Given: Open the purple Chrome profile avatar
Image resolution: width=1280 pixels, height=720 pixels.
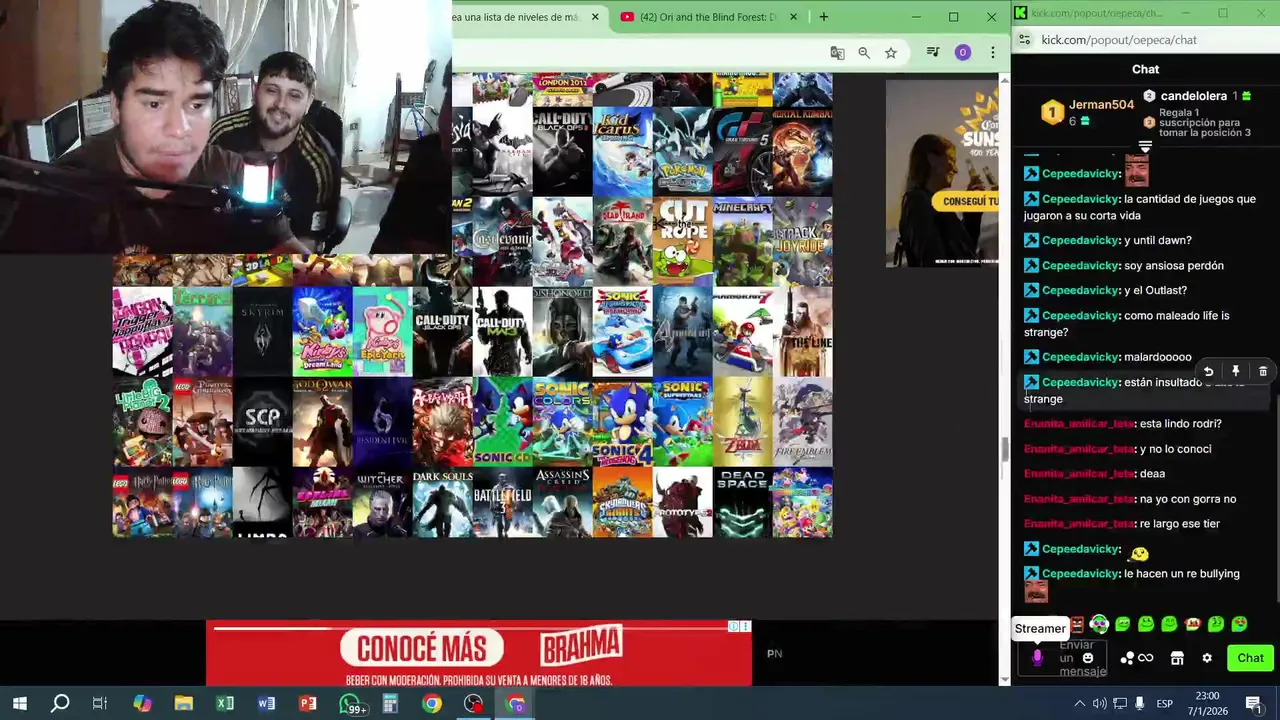Looking at the screenshot, I should coord(962,53).
